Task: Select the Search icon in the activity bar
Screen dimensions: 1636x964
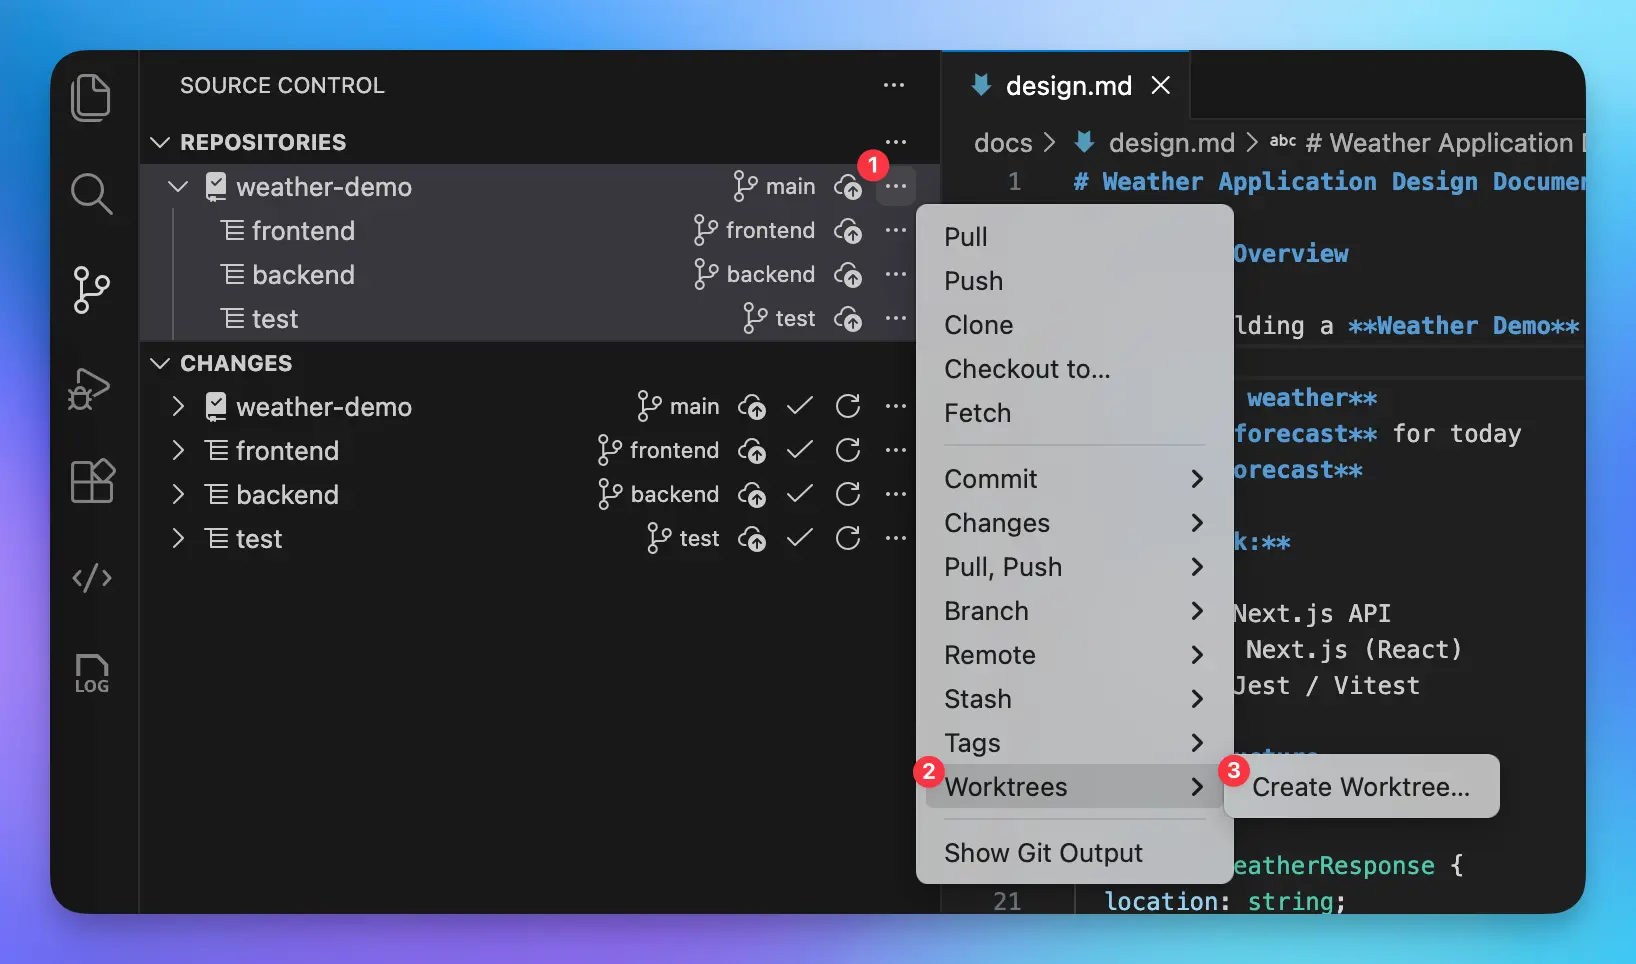Action: [x=92, y=194]
